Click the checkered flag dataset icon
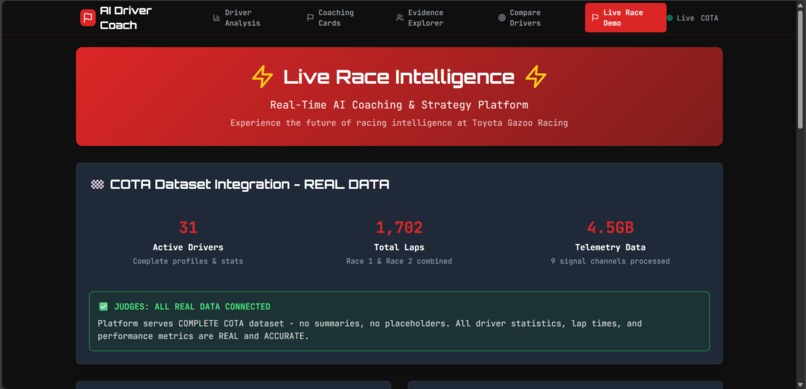Screen dimensions: 806x389 tap(97, 184)
